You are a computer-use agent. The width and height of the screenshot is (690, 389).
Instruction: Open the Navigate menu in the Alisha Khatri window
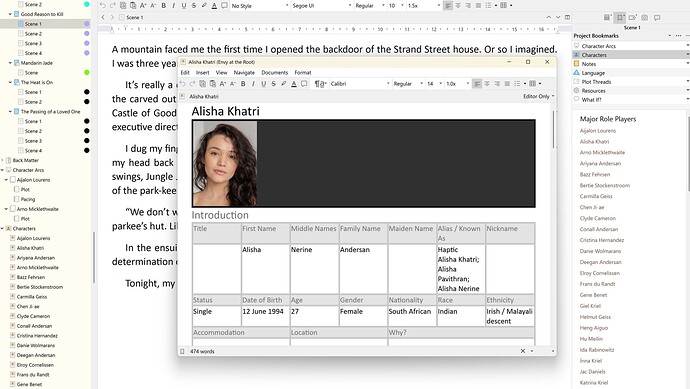tap(244, 73)
